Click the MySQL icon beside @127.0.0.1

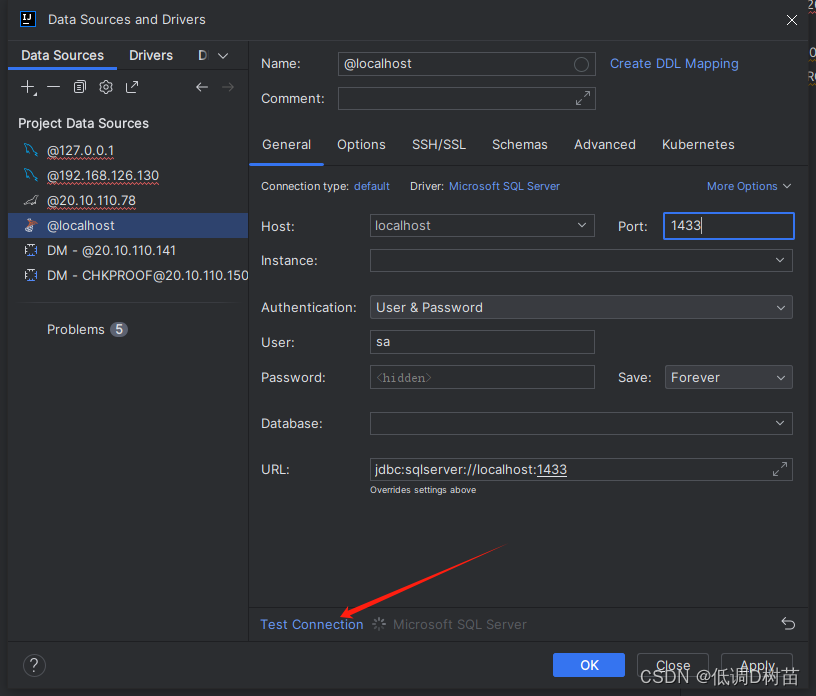coord(31,150)
